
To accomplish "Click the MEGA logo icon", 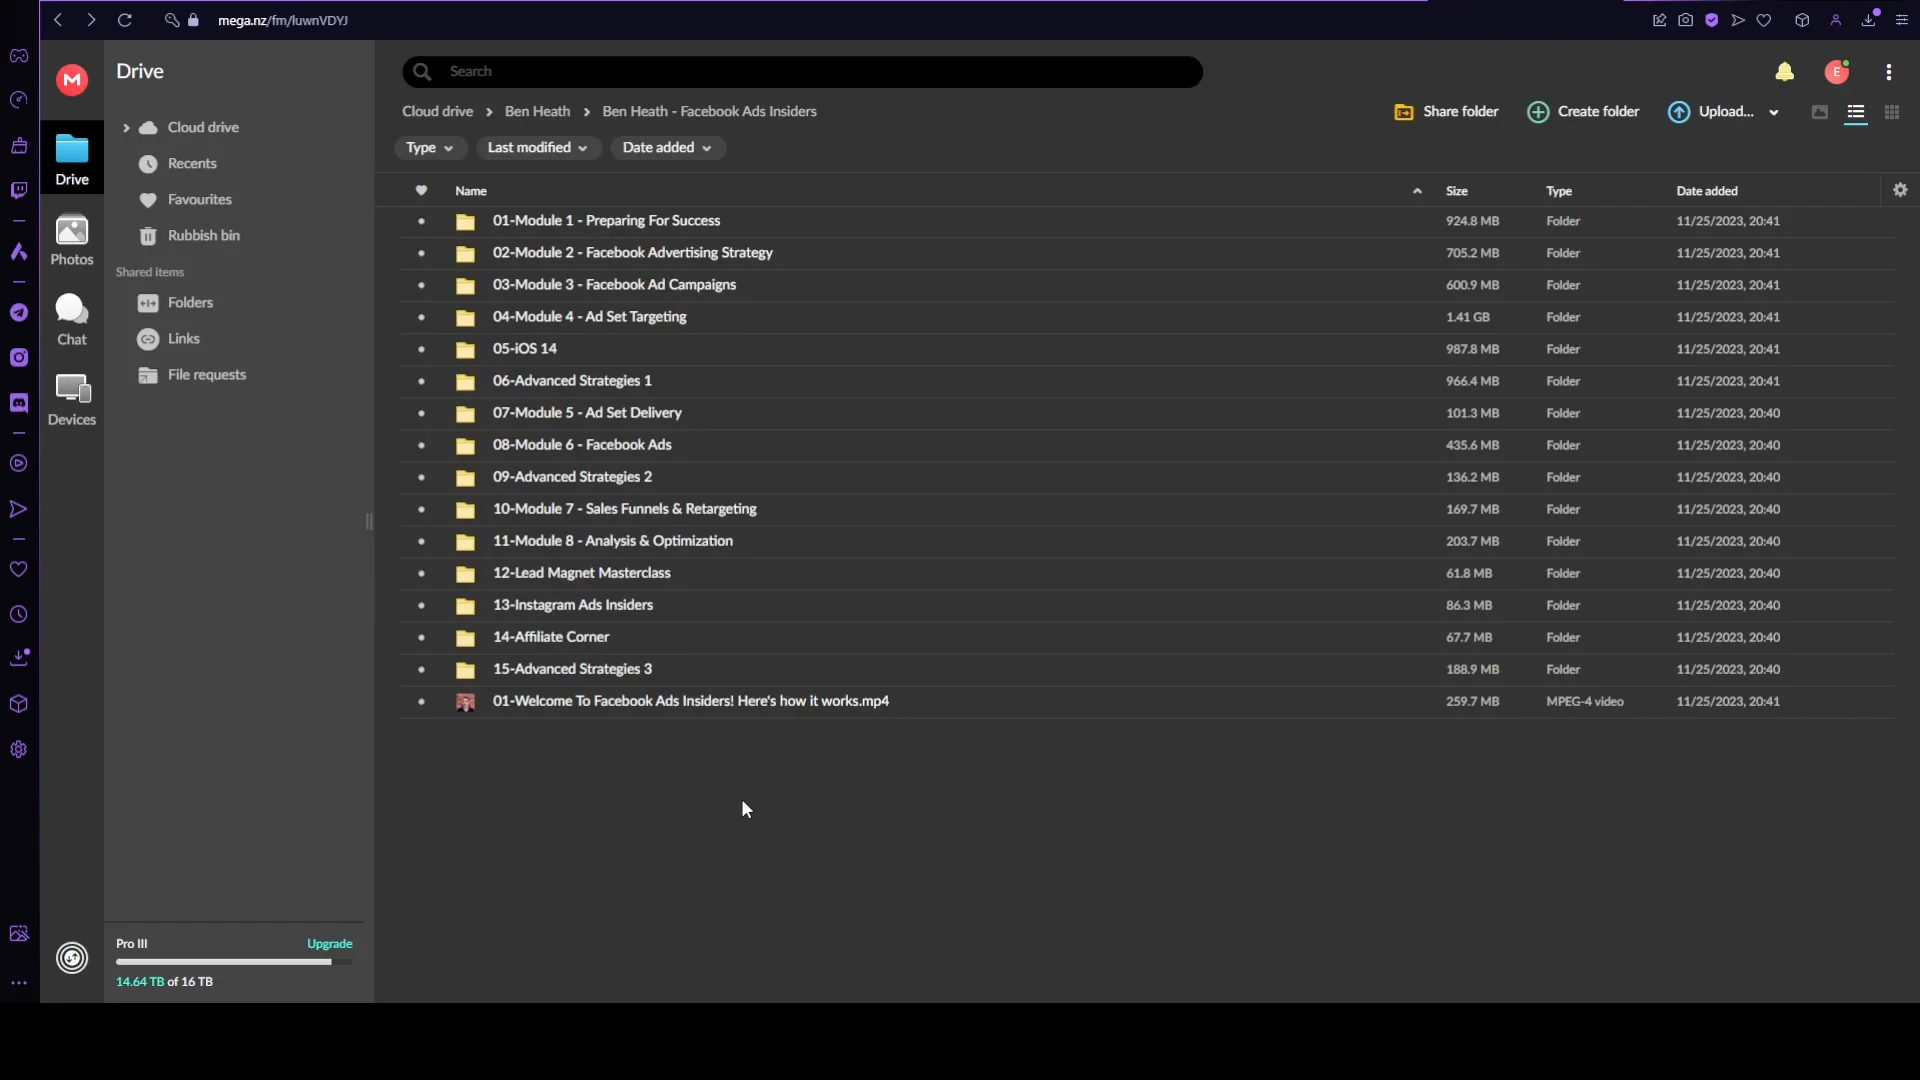I will click(x=71, y=80).
